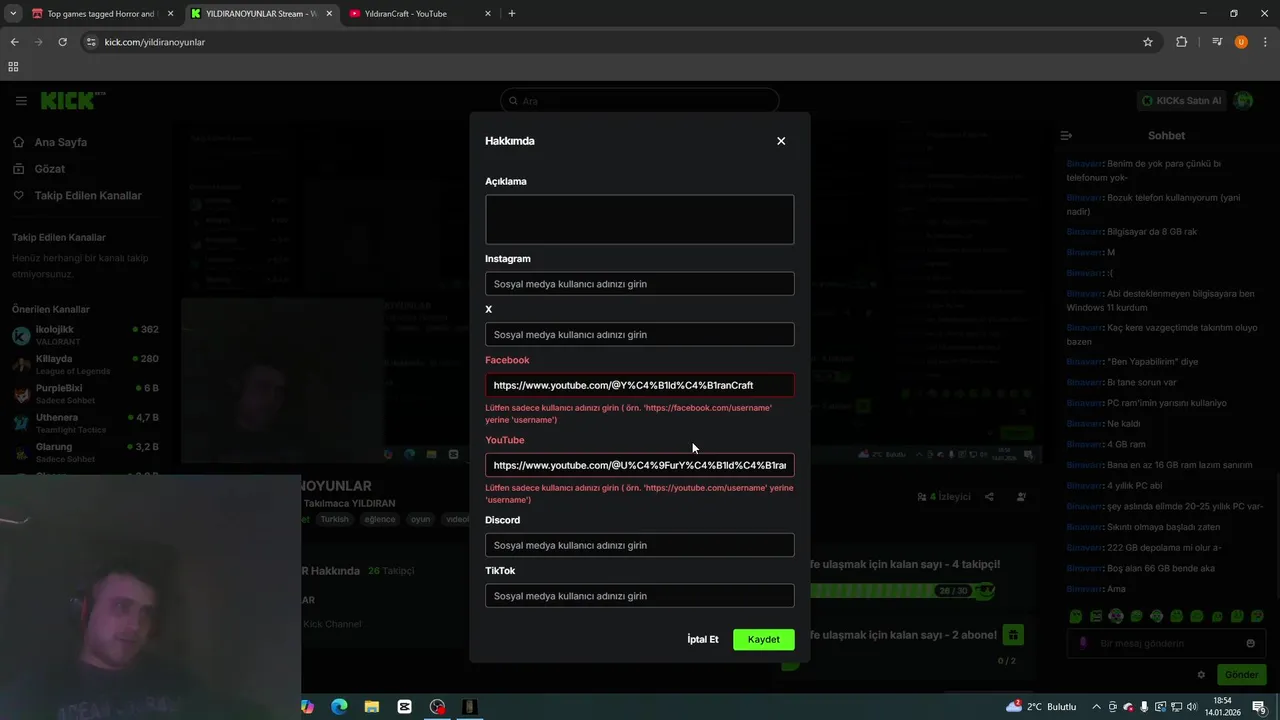Show hidden system tray icons

click(1096, 707)
